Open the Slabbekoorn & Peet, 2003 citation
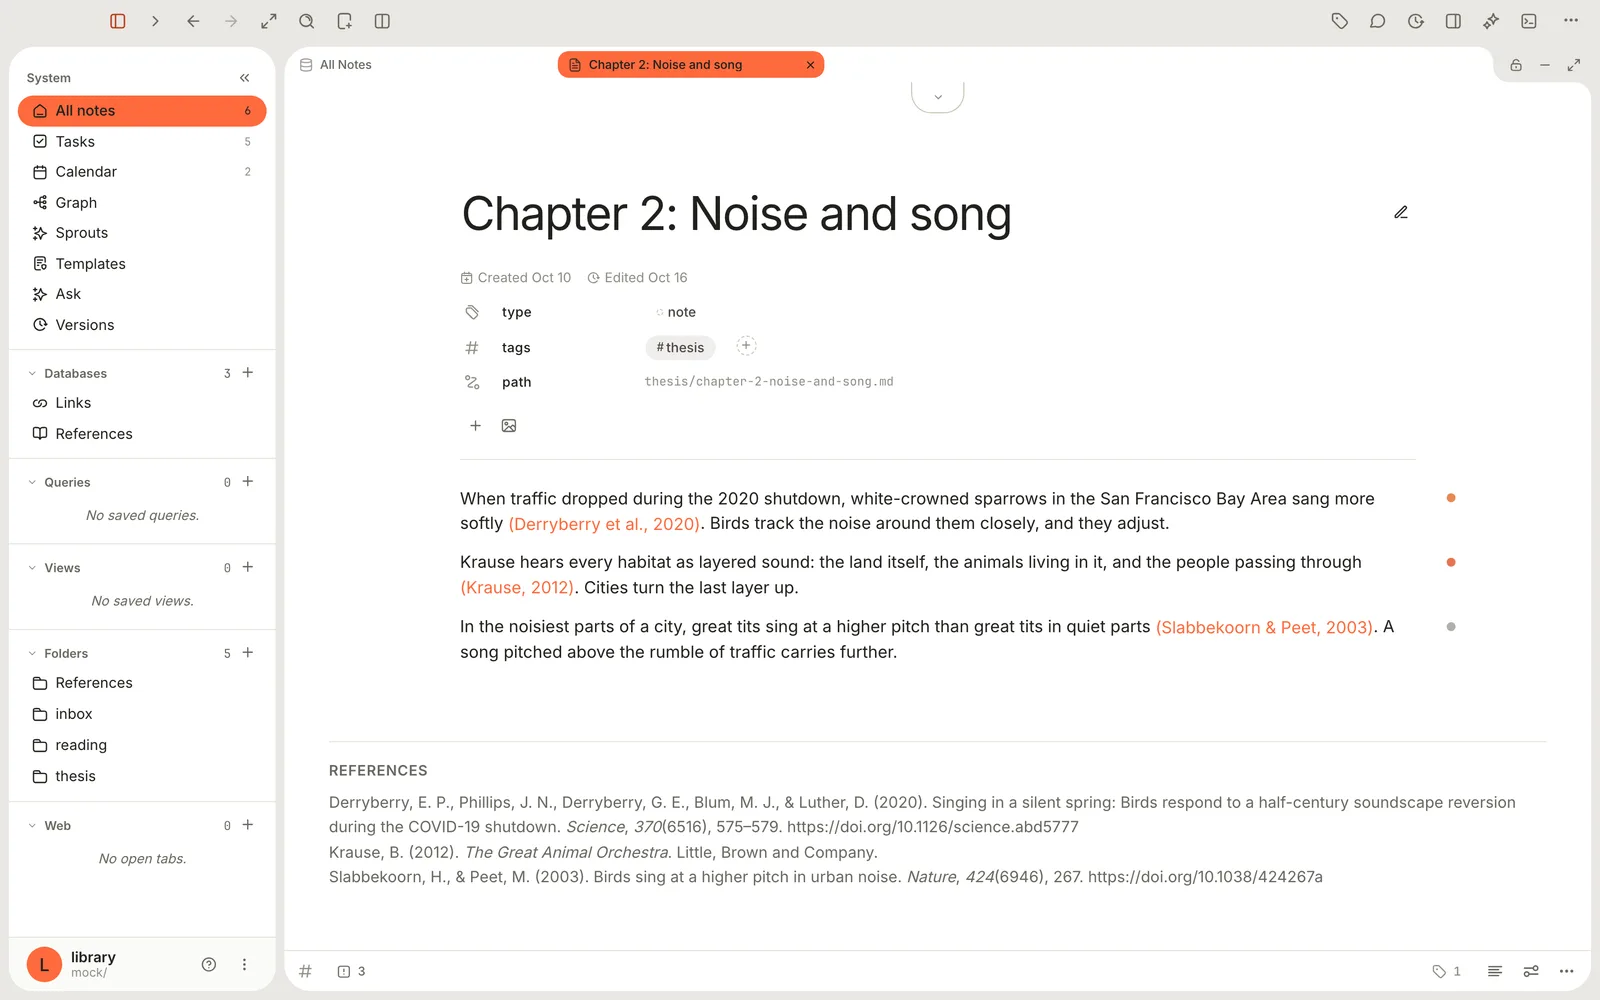 [1264, 627]
